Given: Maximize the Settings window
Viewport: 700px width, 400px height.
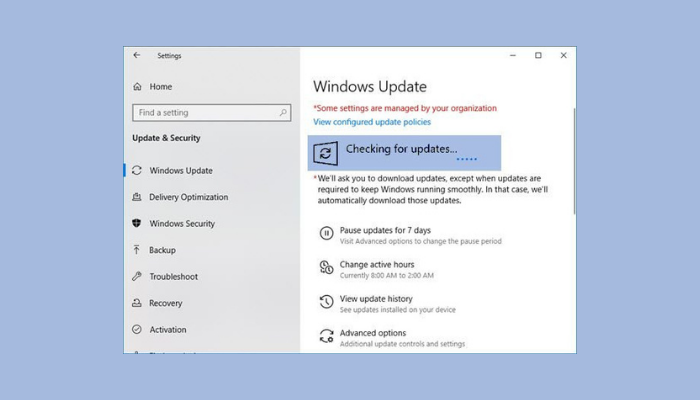Looking at the screenshot, I should coord(538,55).
